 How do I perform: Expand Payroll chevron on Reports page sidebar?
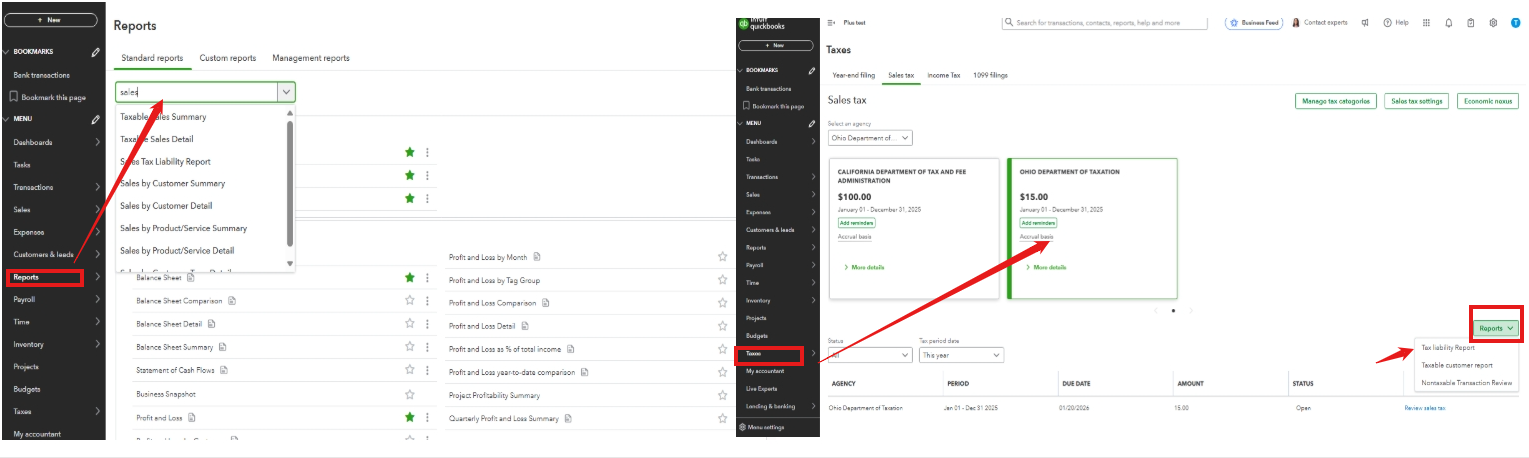(x=98, y=299)
